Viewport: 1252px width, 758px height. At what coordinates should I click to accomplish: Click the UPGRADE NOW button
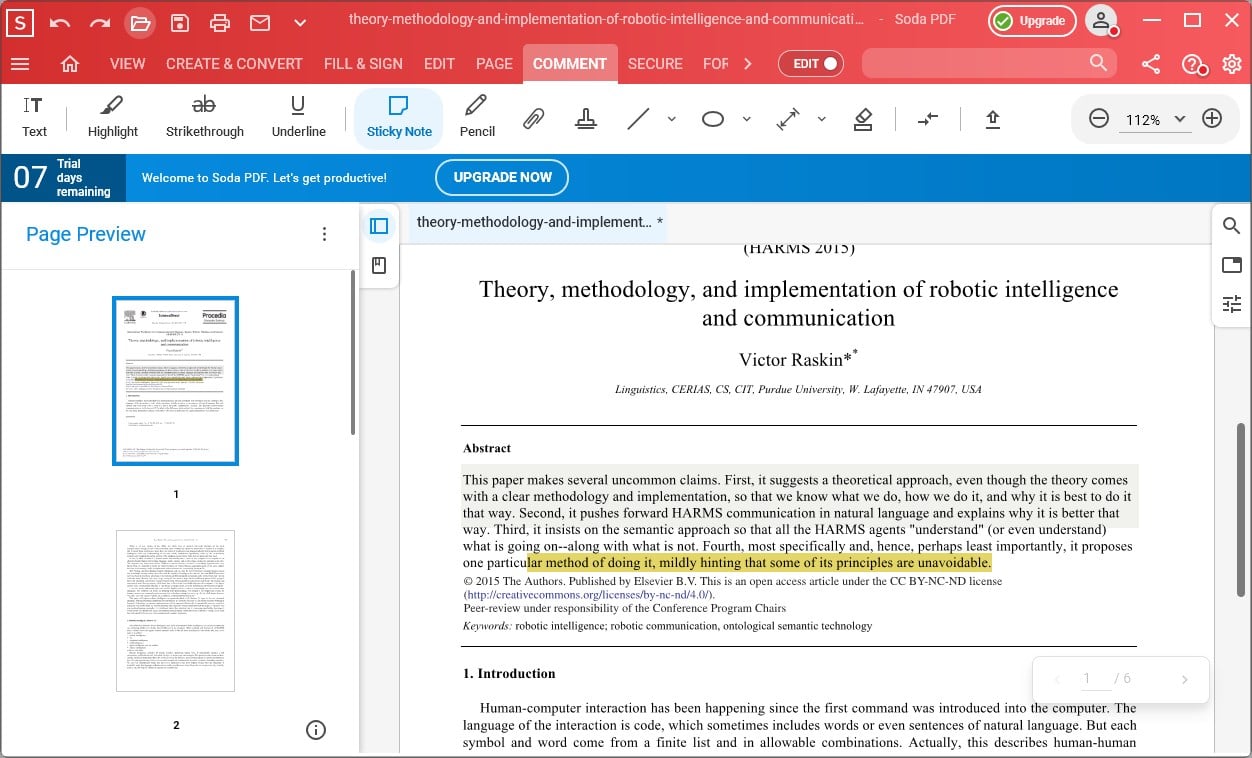point(502,177)
